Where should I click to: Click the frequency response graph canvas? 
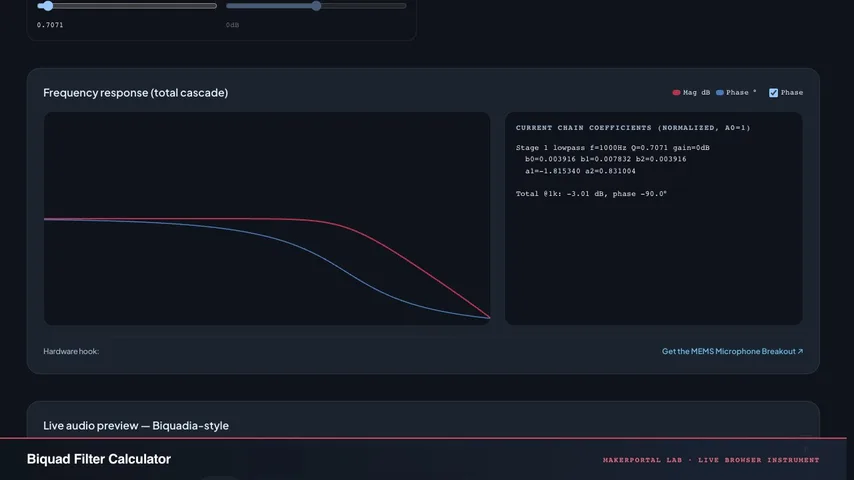(267, 218)
